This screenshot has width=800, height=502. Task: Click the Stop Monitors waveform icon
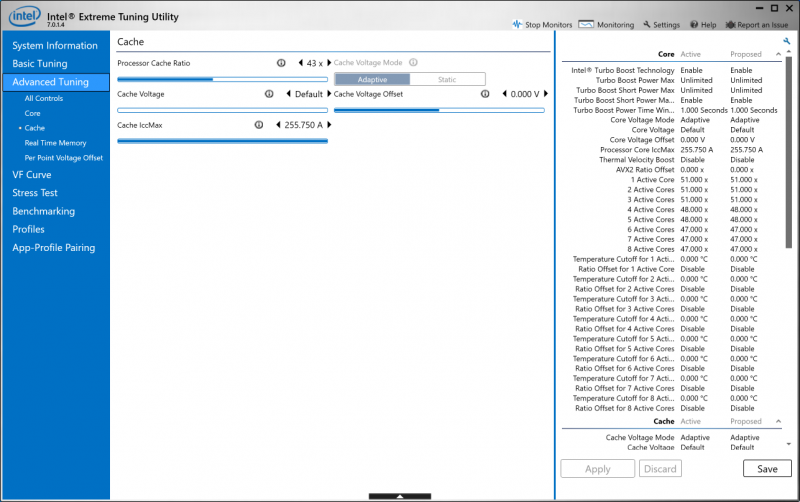coord(517,24)
